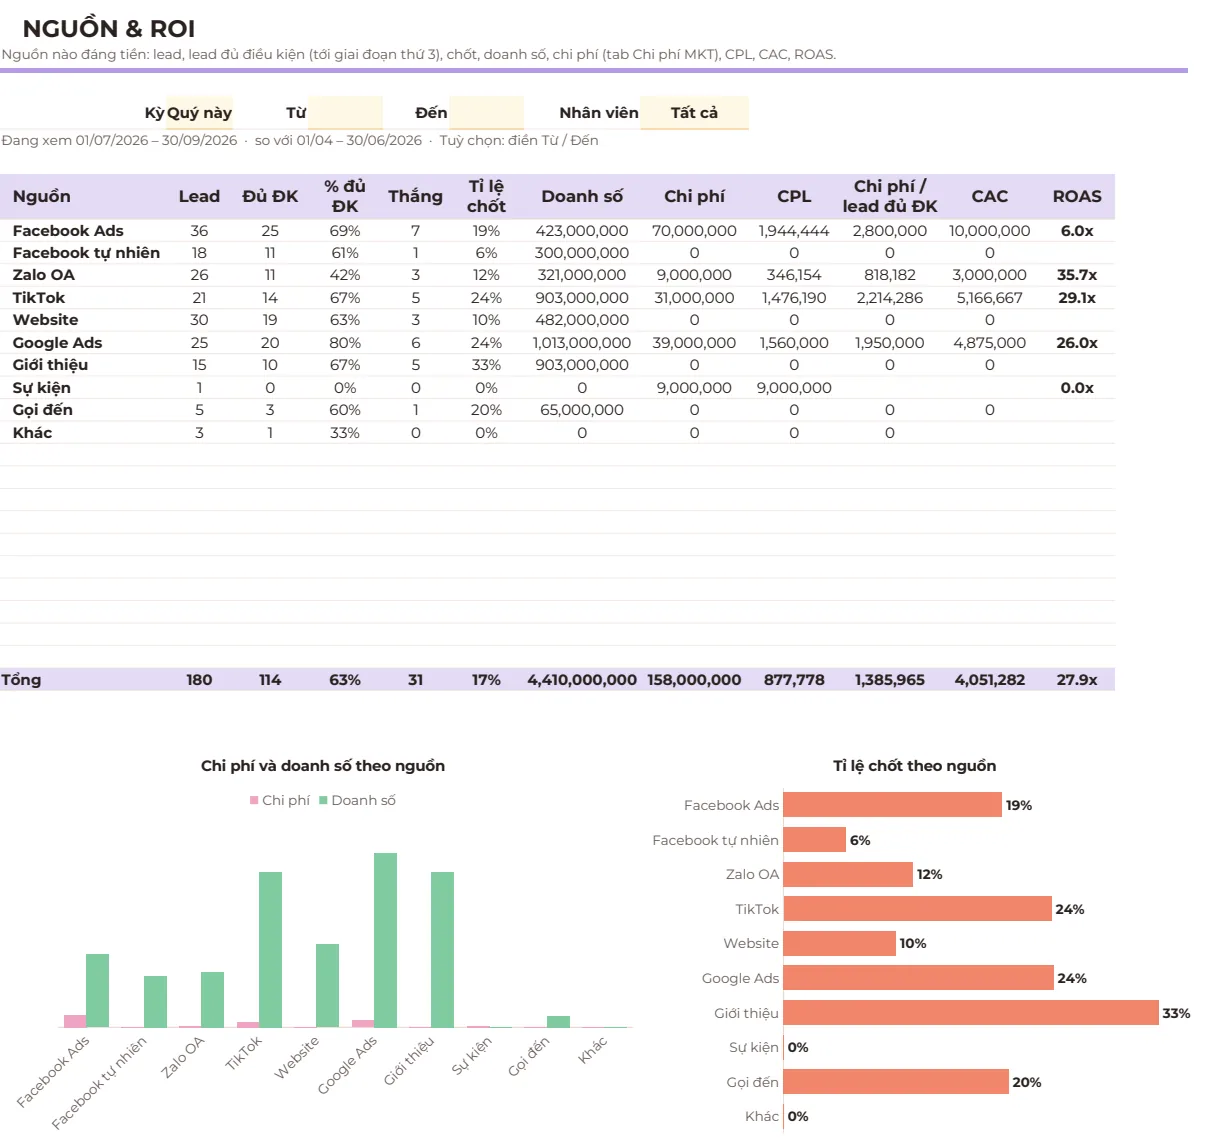Viewport: 1207px width, 1142px height.
Task: Select the green Giới thiệu revenue column
Action: click(443, 949)
